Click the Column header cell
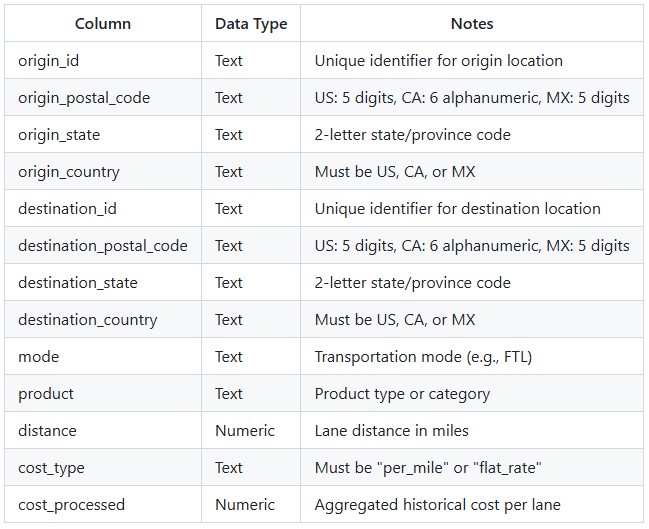Image resolution: width=649 pixels, height=529 pixels. click(x=103, y=24)
